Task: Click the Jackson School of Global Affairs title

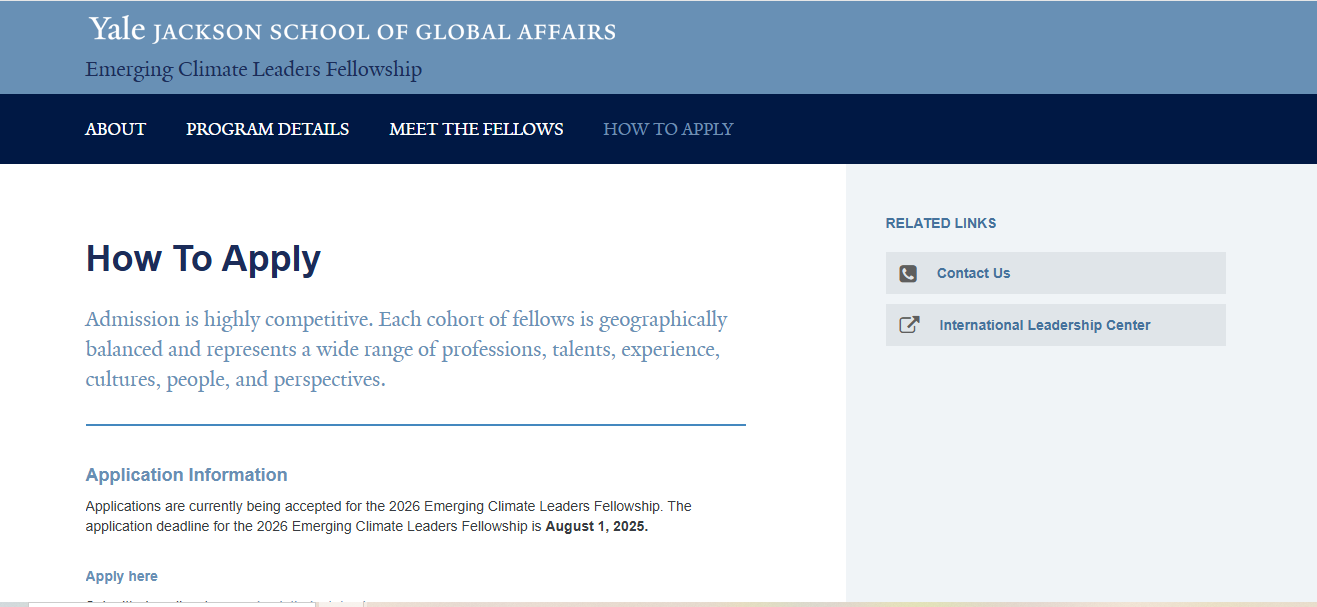Action: tap(384, 32)
